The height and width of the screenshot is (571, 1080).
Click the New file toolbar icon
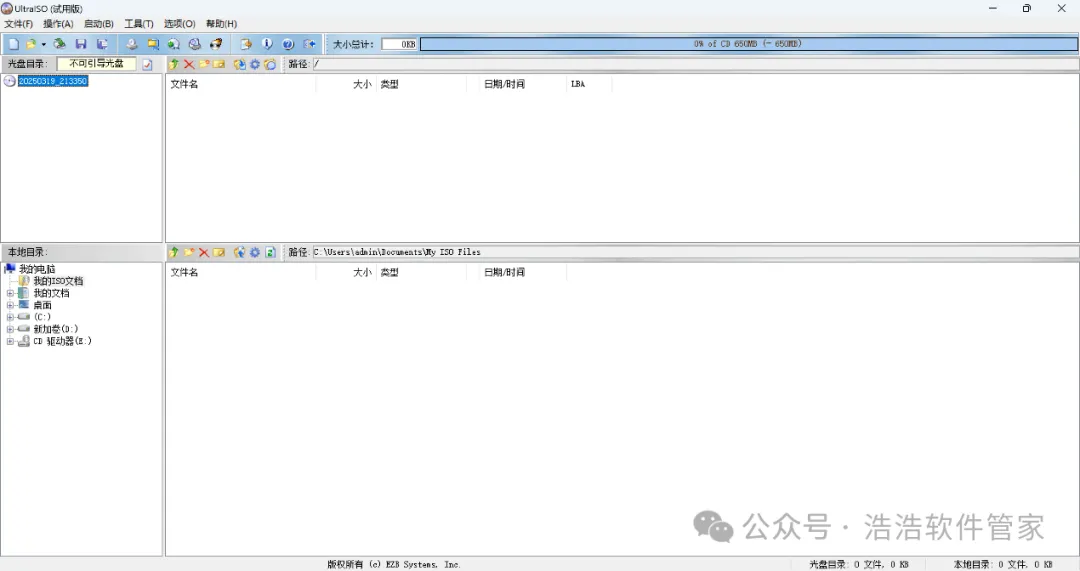(x=13, y=44)
